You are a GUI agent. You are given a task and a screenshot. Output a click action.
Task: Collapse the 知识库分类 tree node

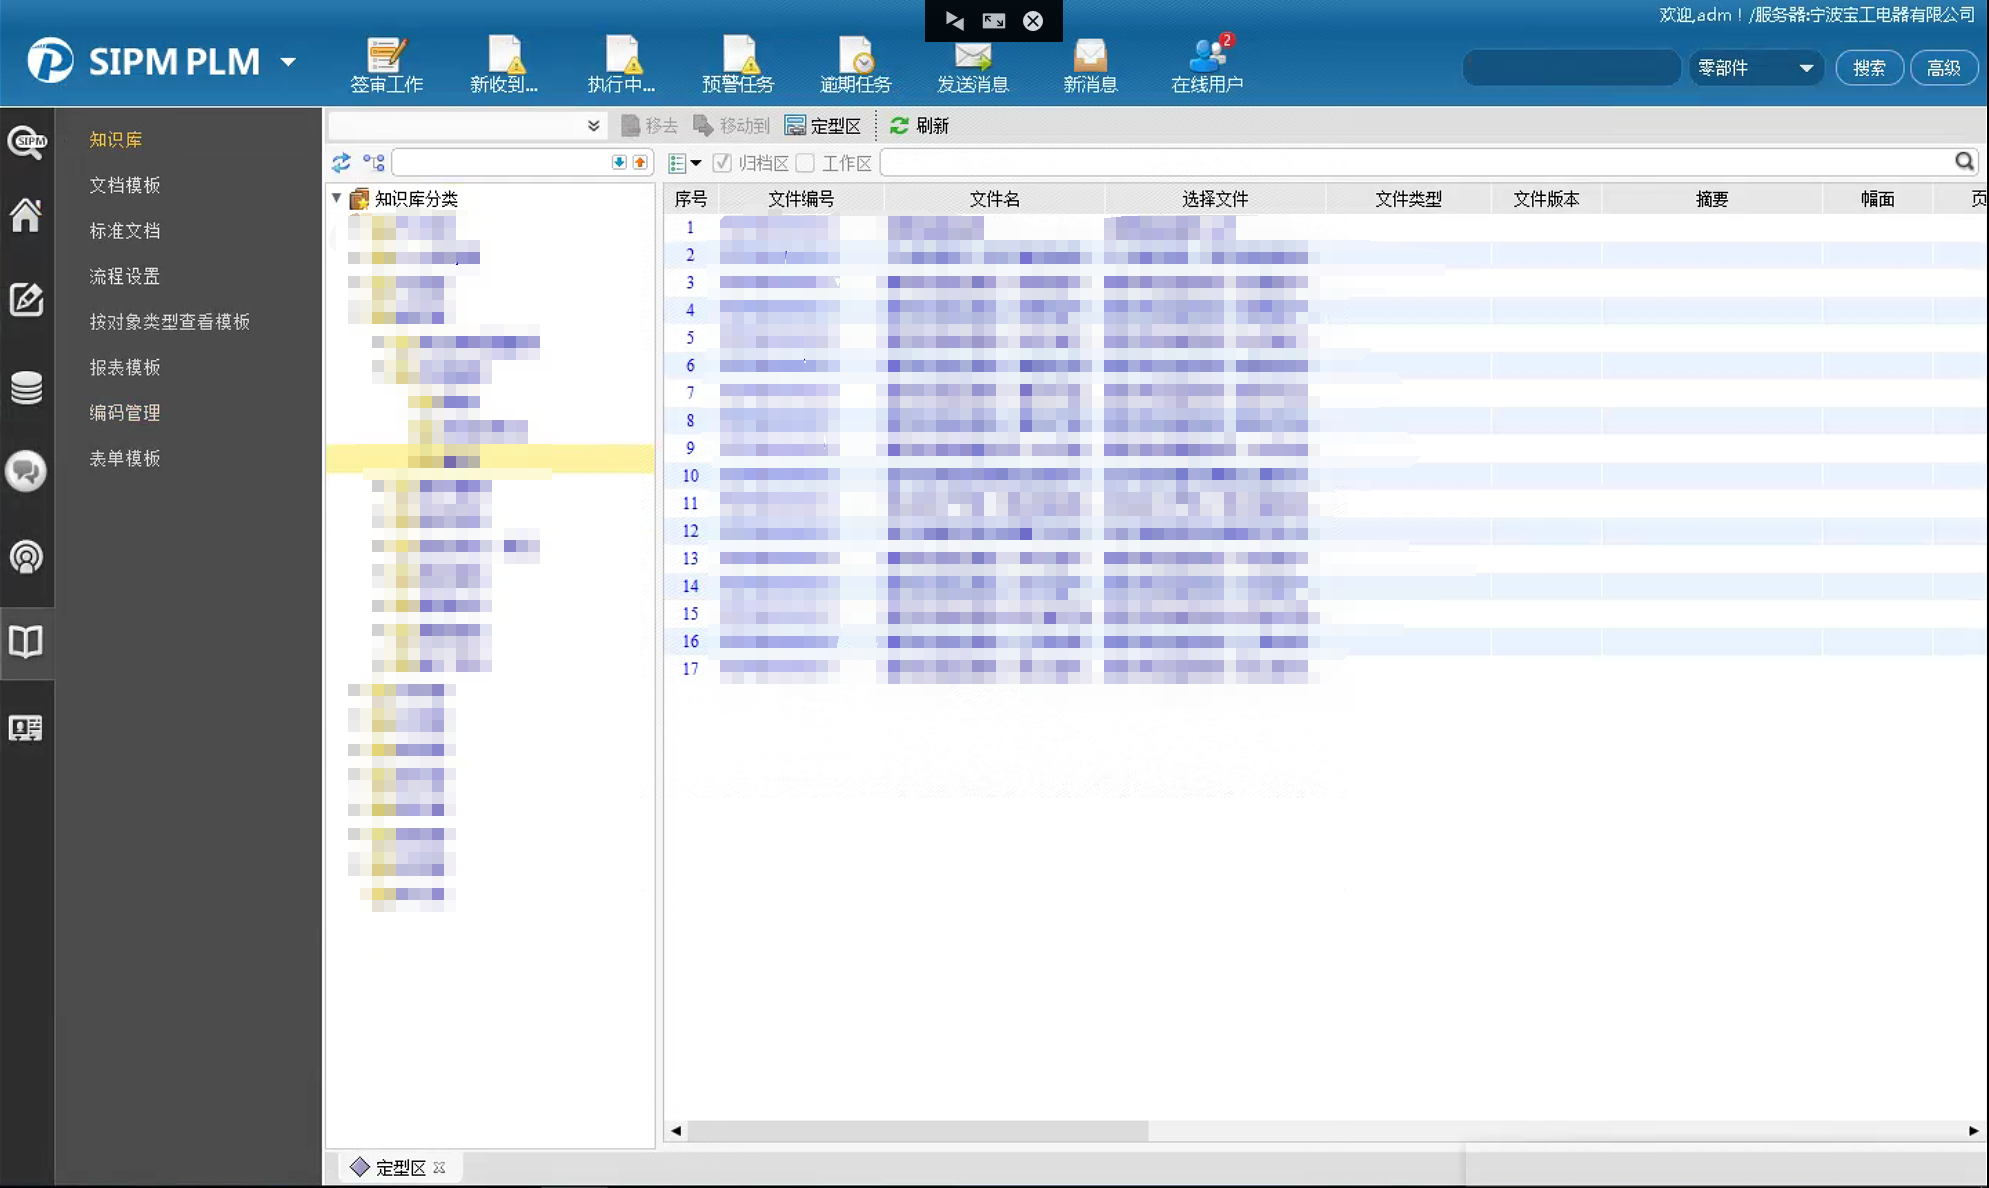tap(337, 198)
